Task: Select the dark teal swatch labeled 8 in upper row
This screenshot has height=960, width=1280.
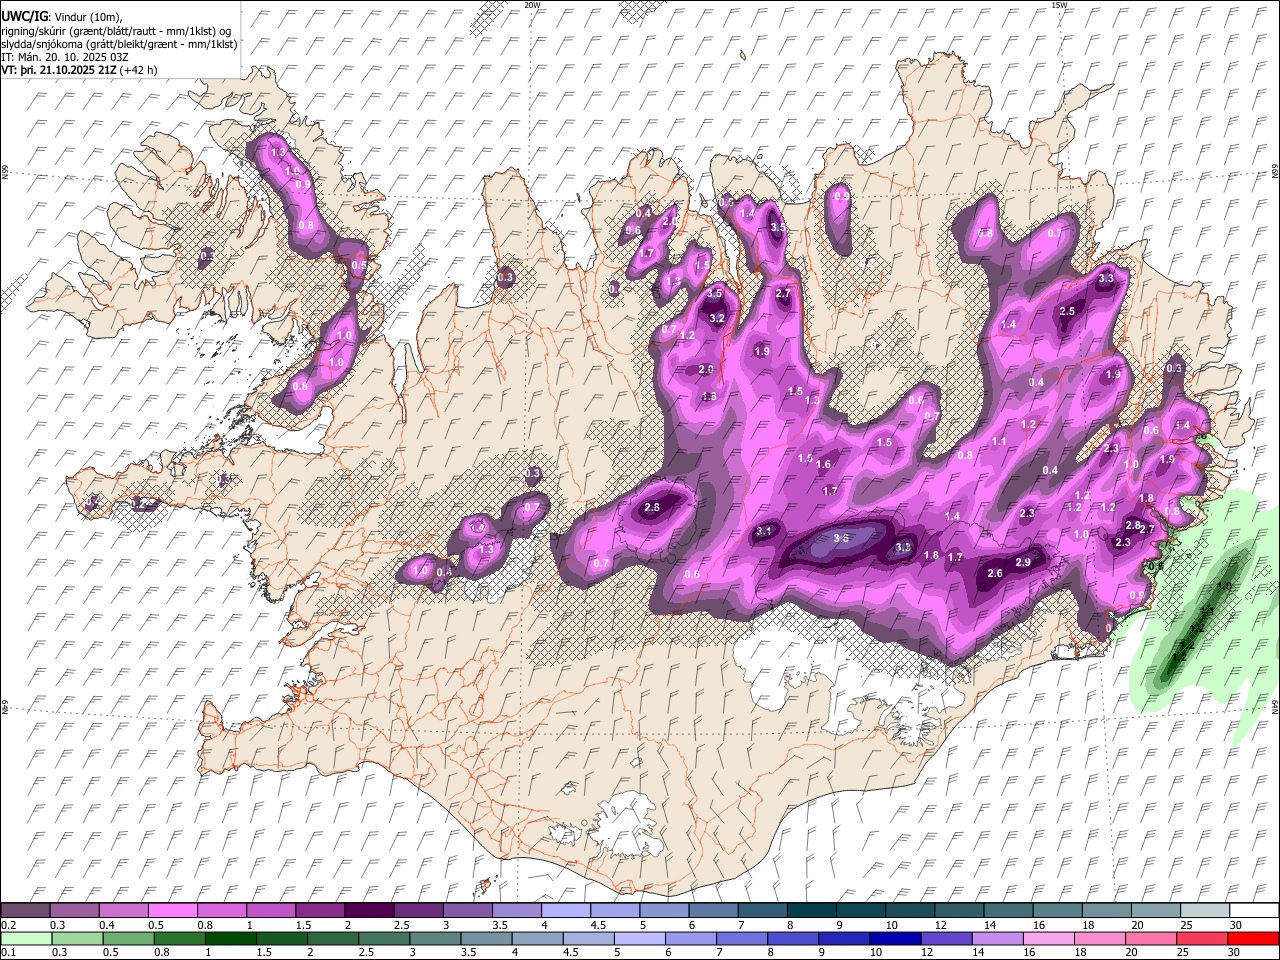Action: [810, 910]
